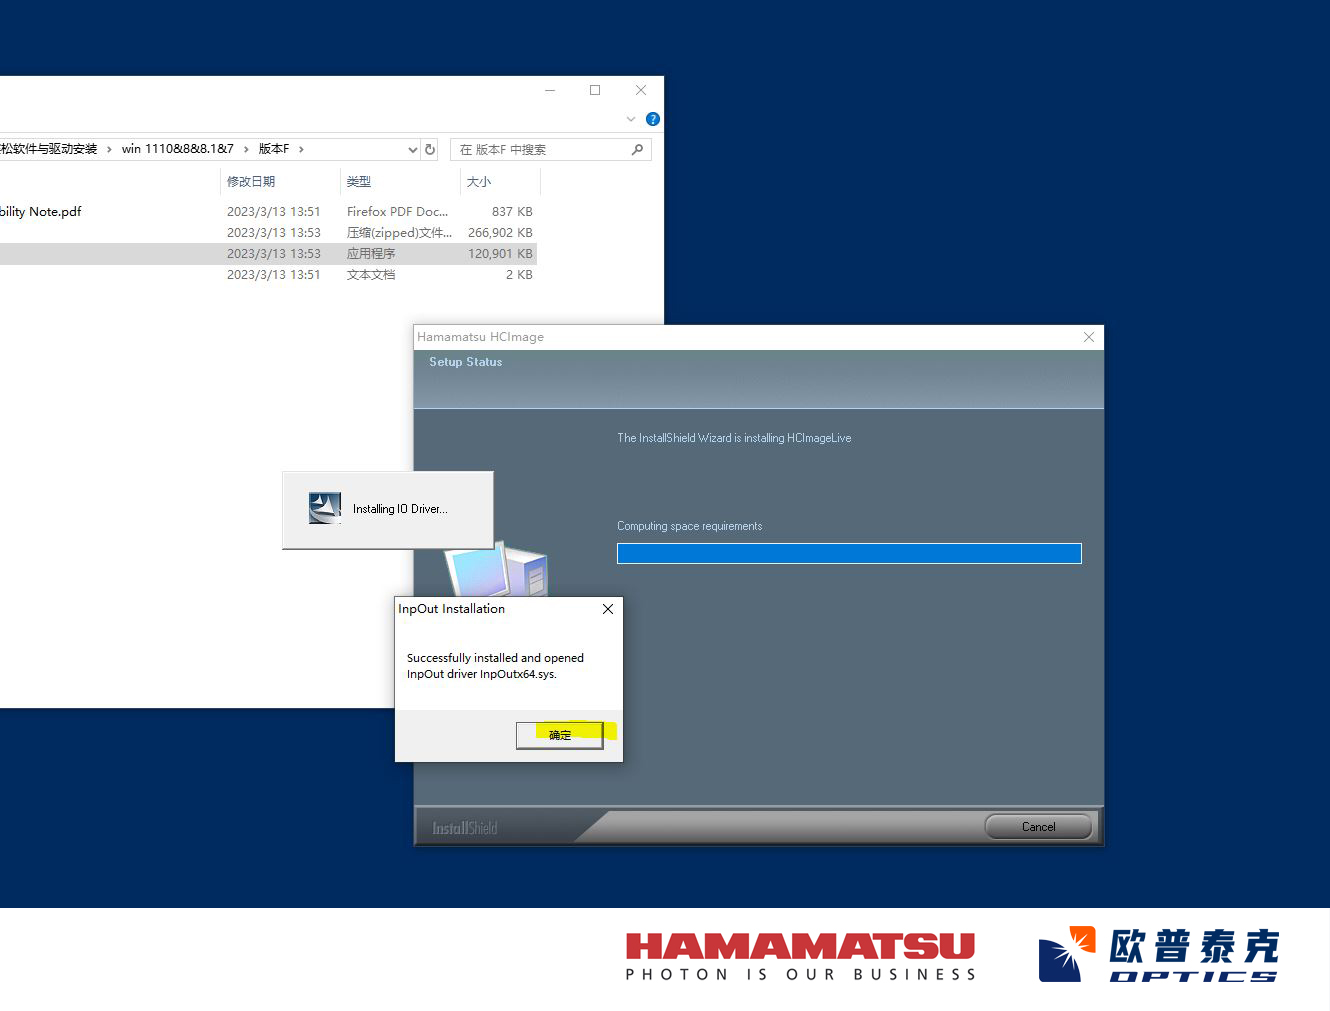Click the Explorer help question mark icon
The width and height of the screenshot is (1330, 1011).
point(653,119)
